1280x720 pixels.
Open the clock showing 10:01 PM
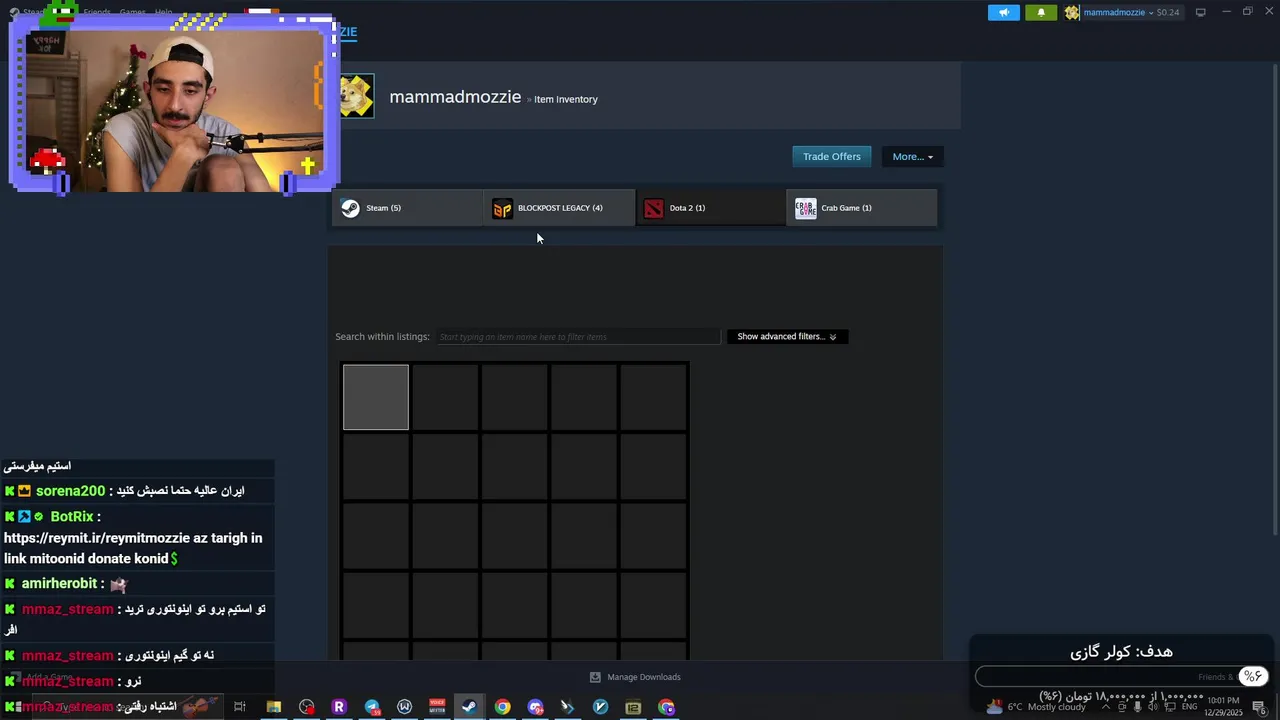[1224, 706]
